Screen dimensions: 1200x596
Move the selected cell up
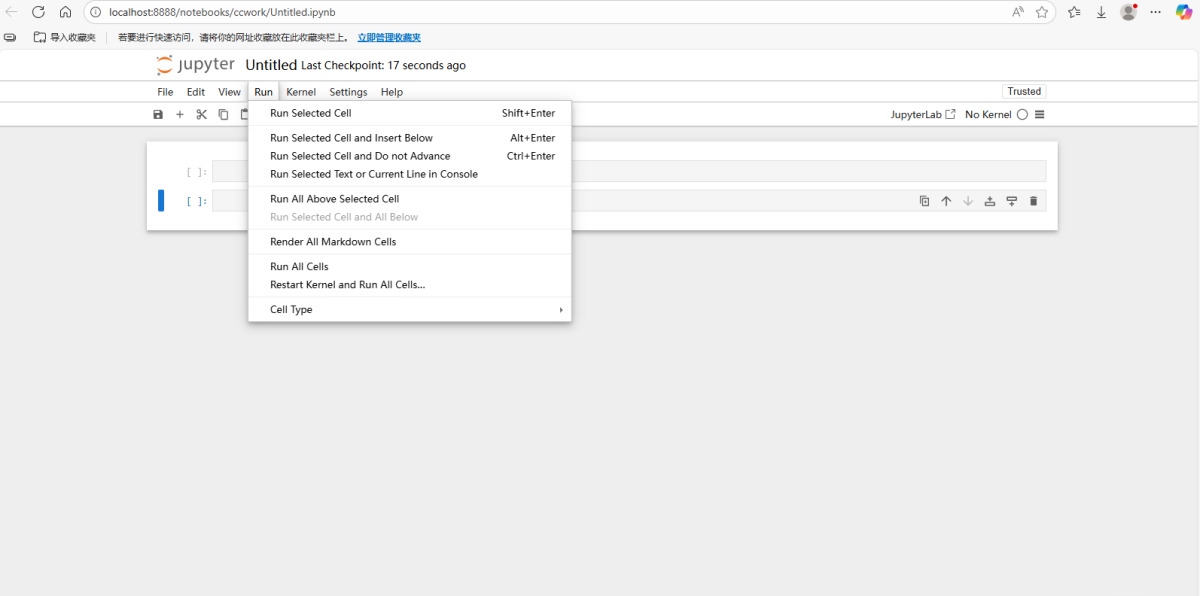(946, 200)
